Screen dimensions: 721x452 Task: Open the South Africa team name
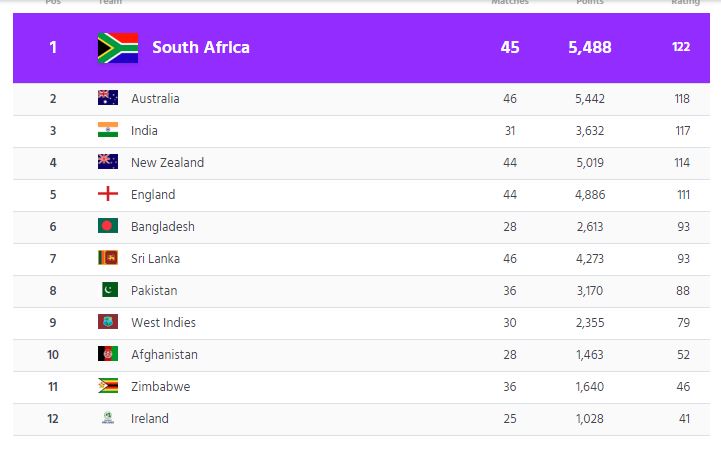coord(201,47)
